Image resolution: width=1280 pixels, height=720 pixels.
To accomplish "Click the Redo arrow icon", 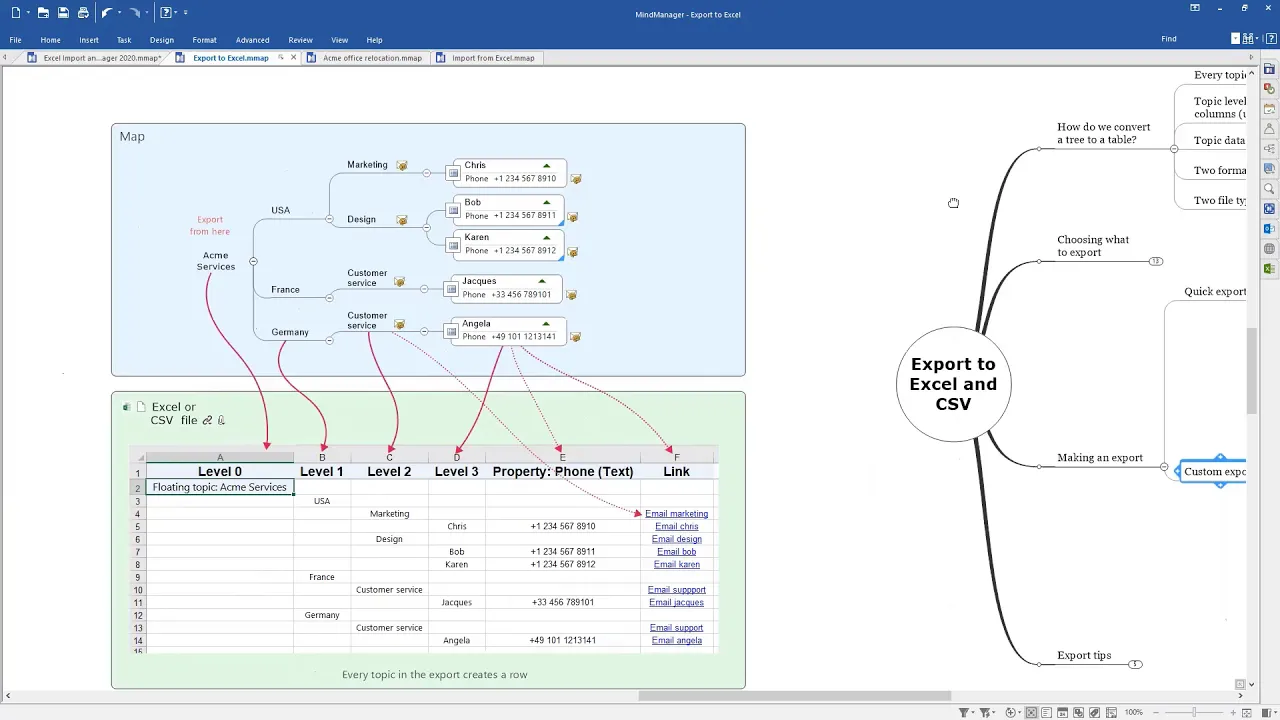I will tap(135, 12).
